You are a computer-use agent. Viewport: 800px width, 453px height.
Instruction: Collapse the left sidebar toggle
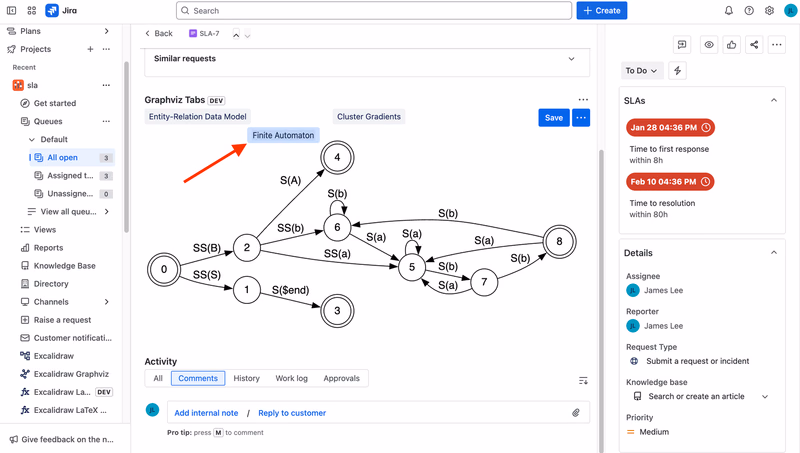[x=11, y=11]
